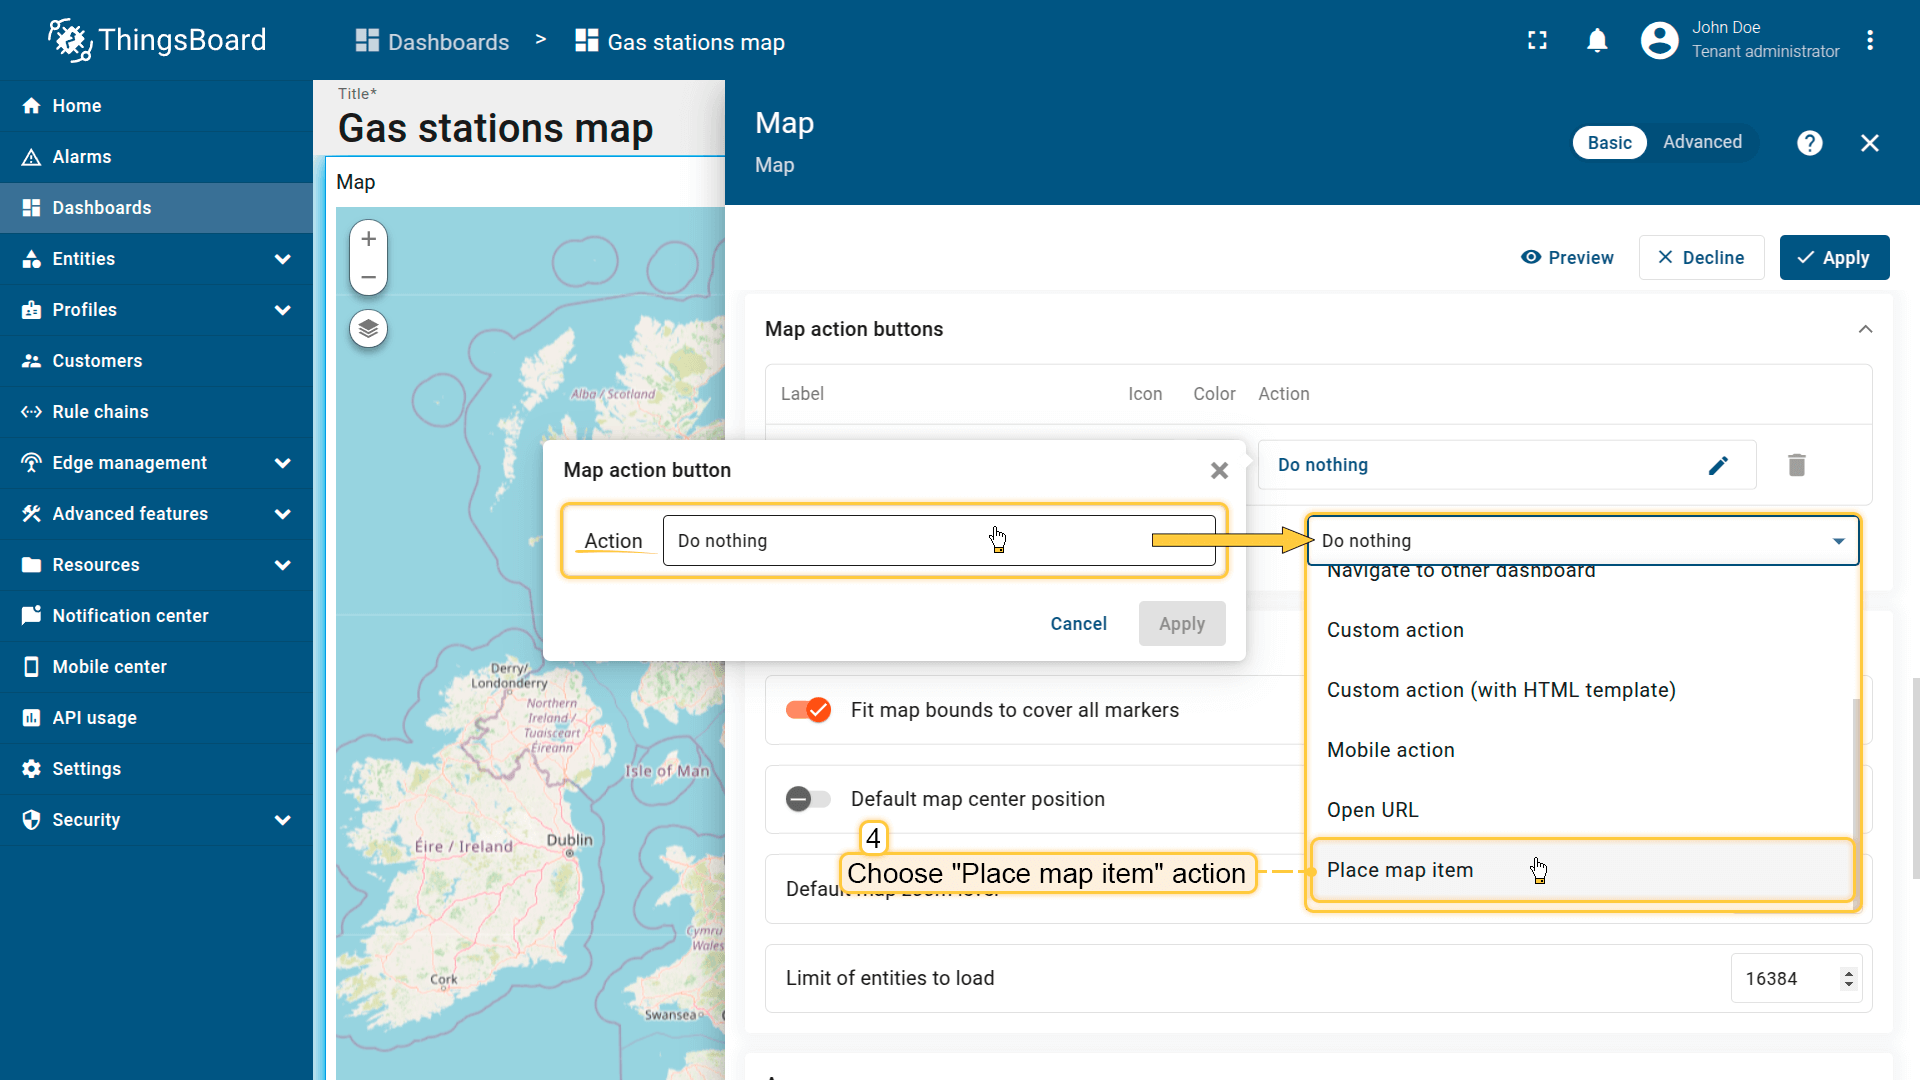
Task: Click the Decline button
Action: [1701, 258]
